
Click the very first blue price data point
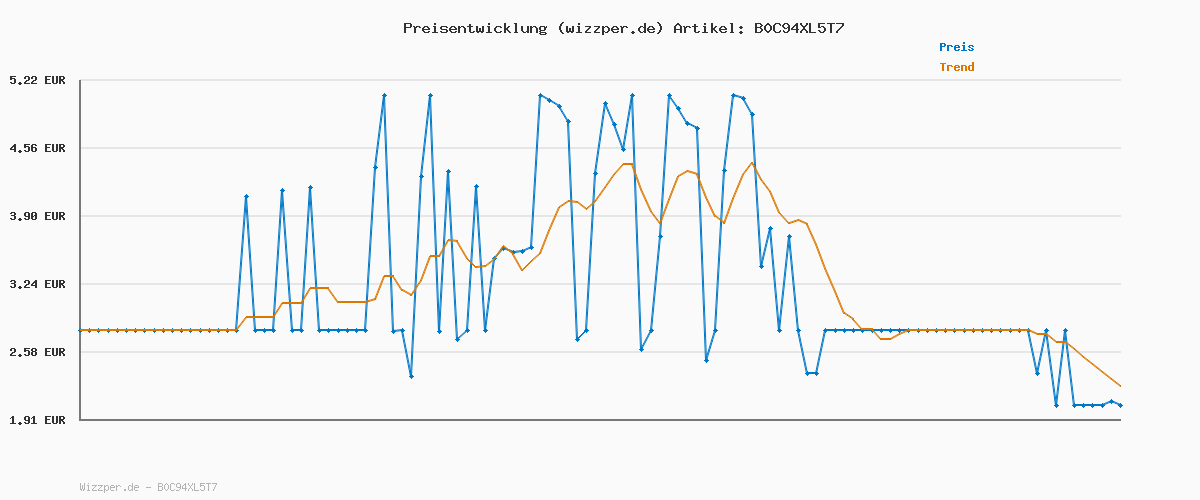point(80,330)
